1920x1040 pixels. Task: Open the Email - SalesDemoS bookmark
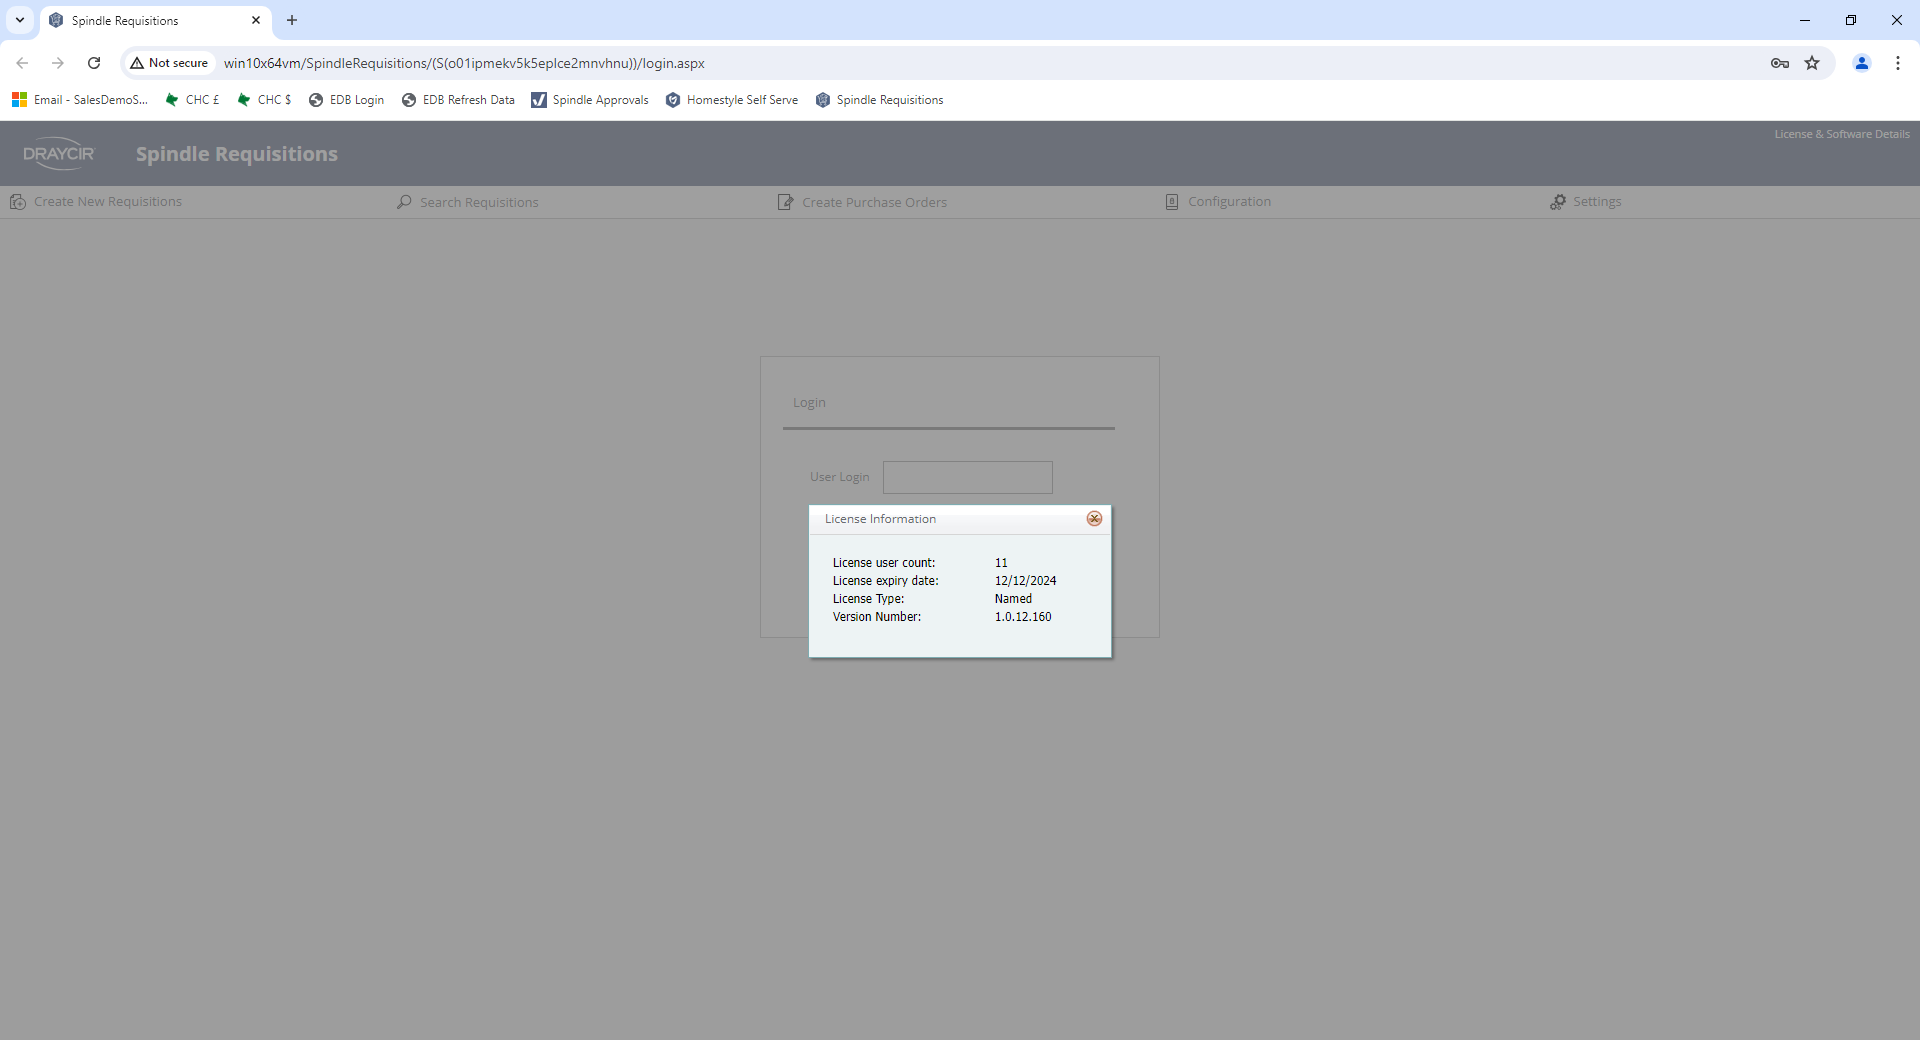click(x=80, y=100)
